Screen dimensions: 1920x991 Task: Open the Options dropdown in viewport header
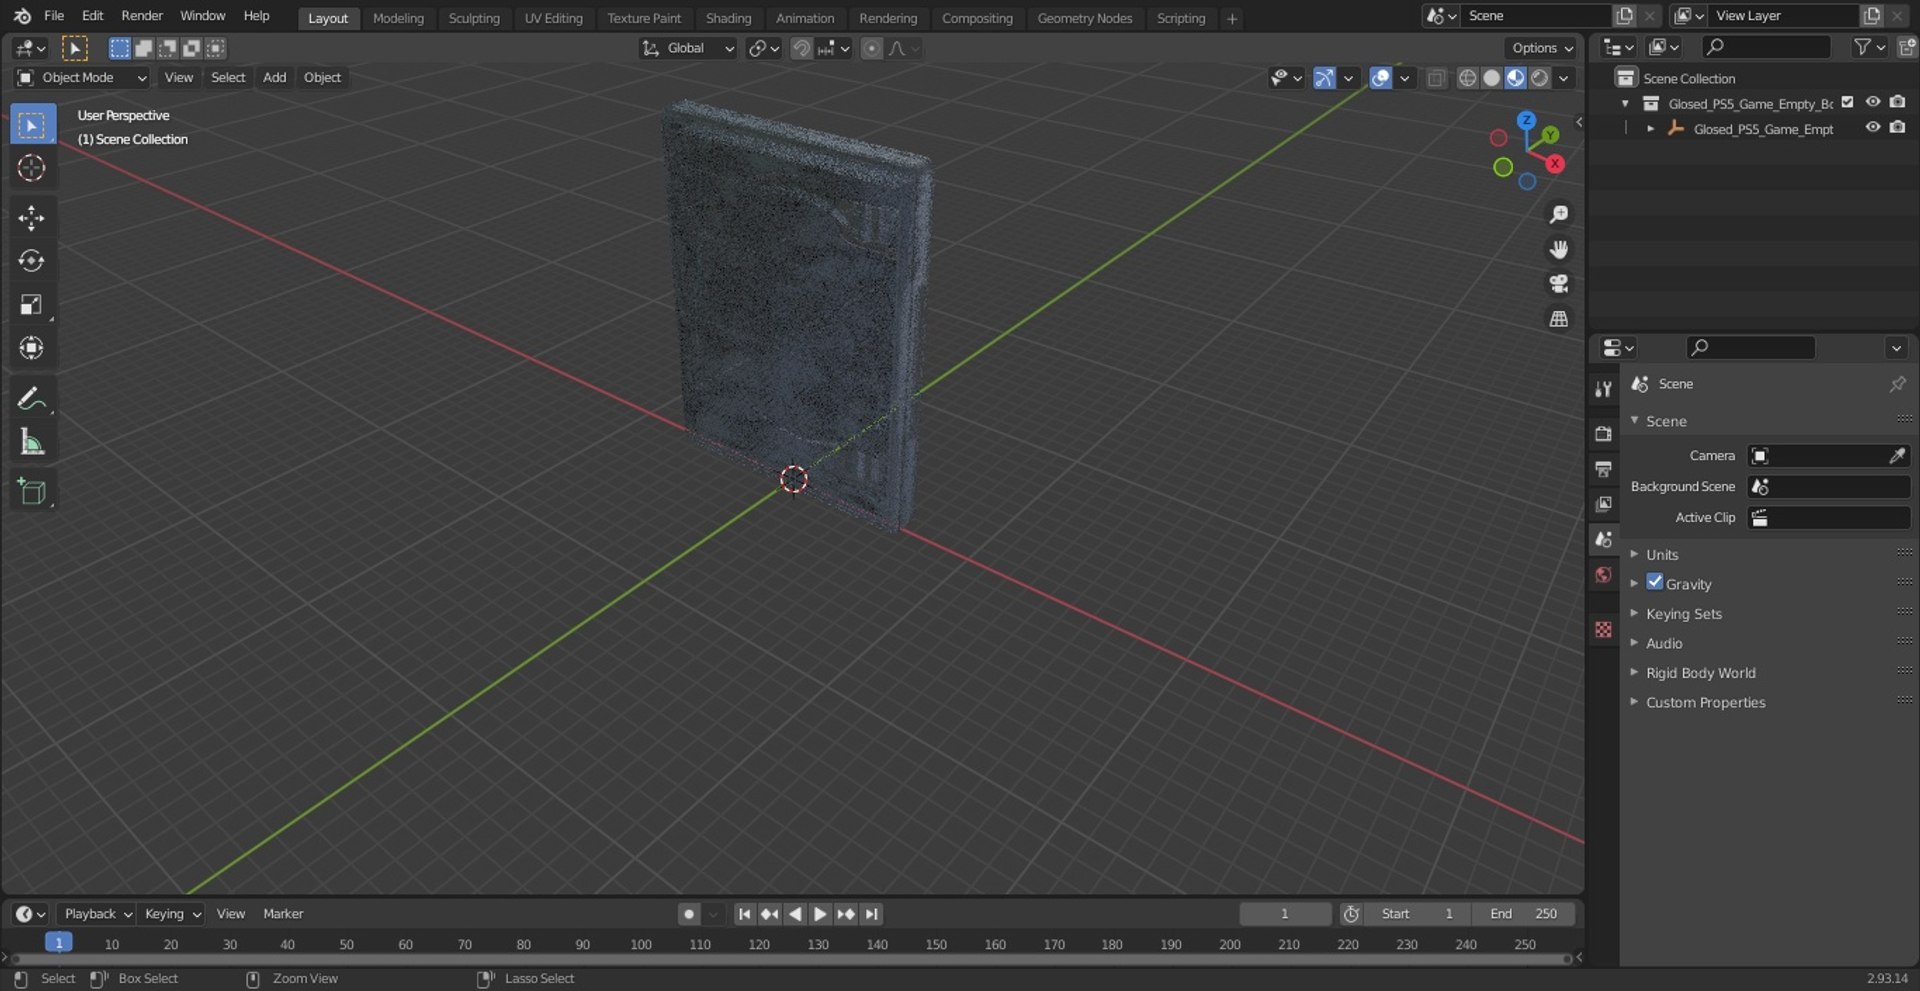(1542, 48)
